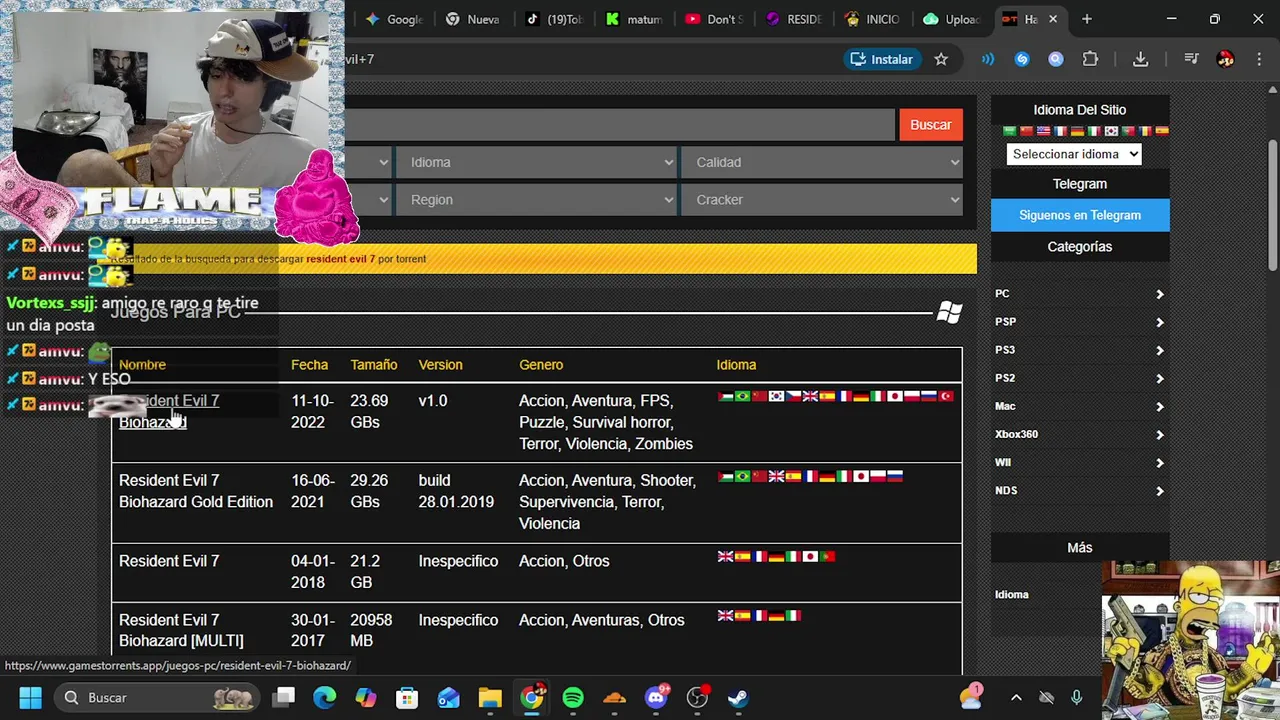Click the Idioma entry under Más
This screenshot has height=720, width=1280.
[1011, 594]
